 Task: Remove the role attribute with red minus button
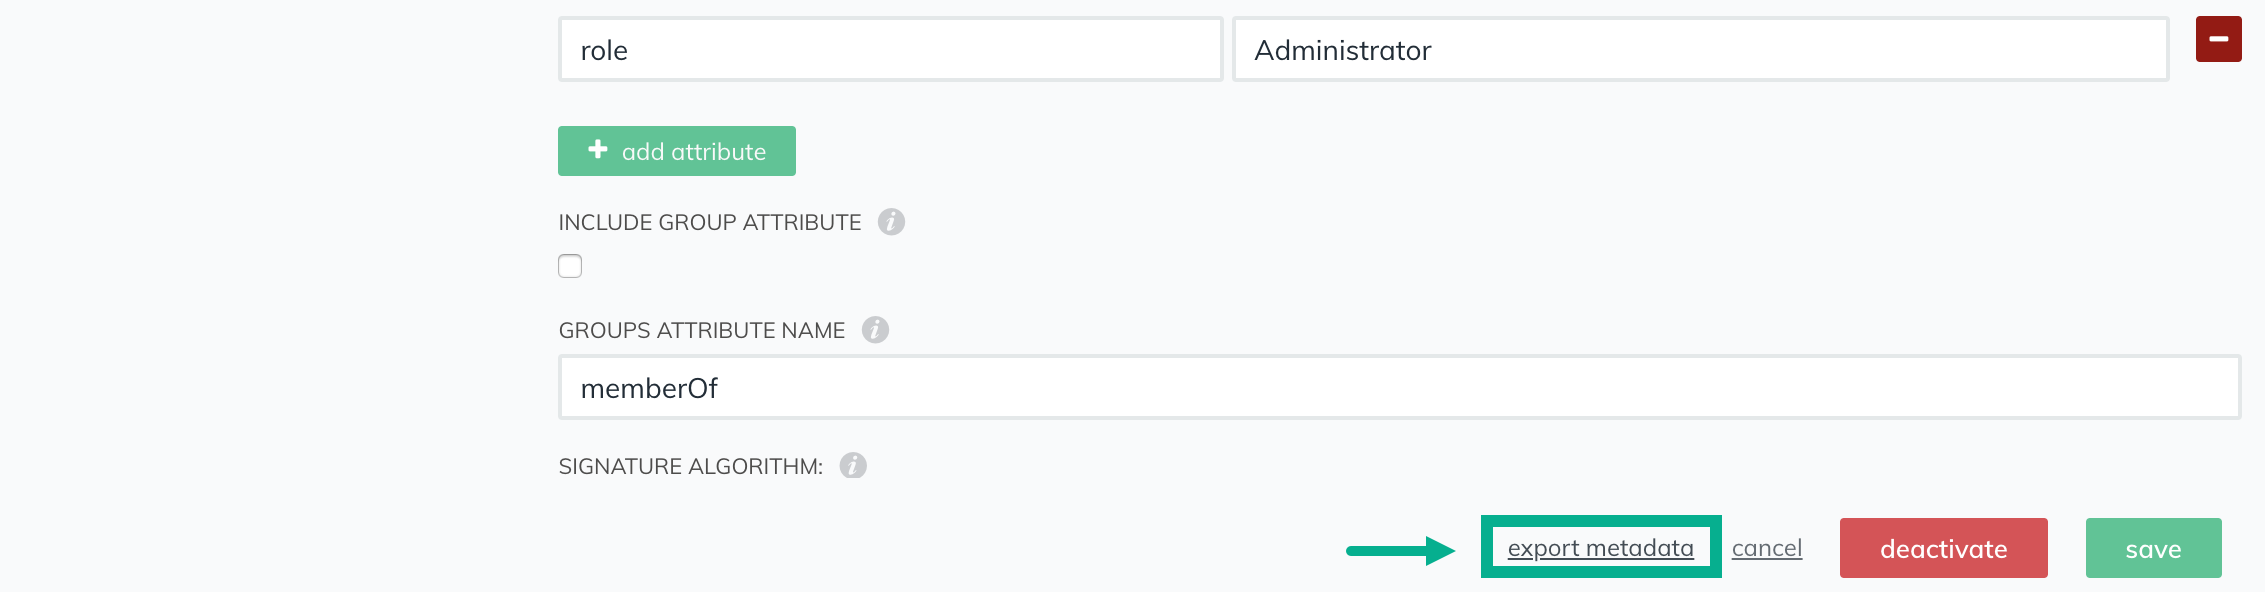(x=2218, y=39)
